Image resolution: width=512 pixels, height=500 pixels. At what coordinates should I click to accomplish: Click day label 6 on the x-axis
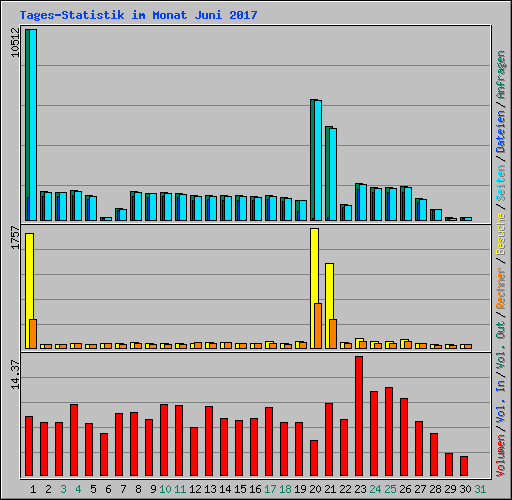108,489
